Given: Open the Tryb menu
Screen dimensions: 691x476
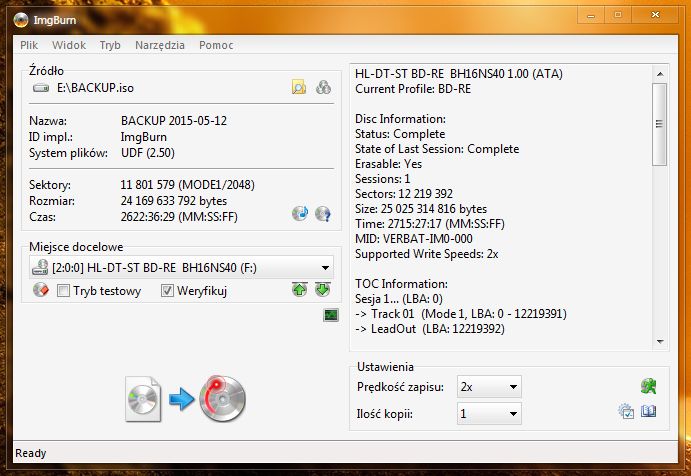Looking at the screenshot, I should click(x=110, y=45).
